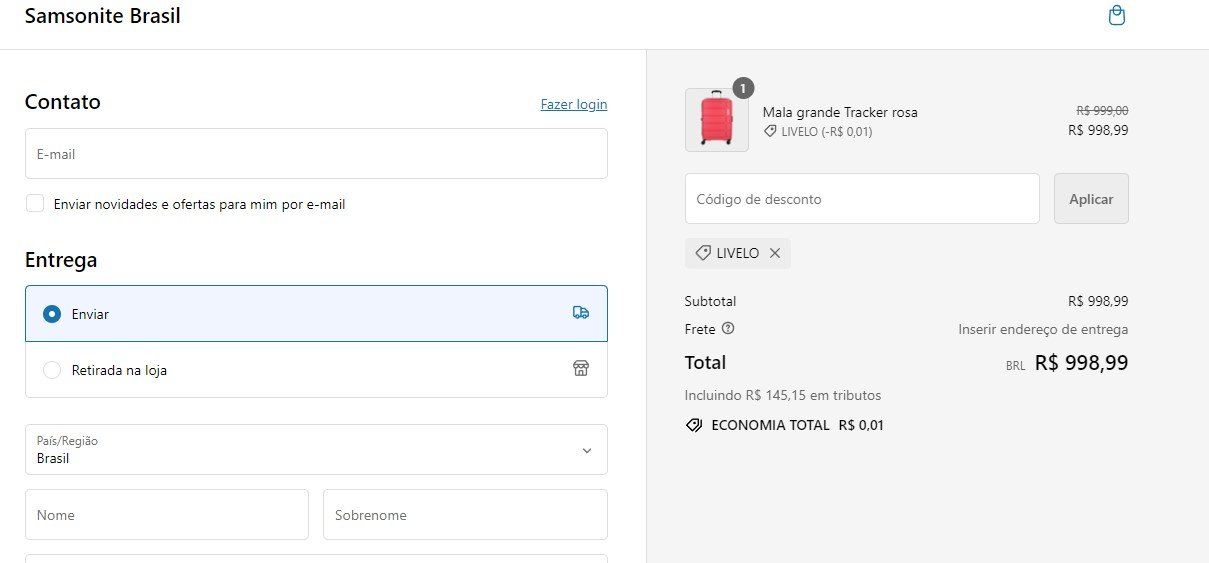This screenshot has width=1209, height=563.
Task: Click the discount tag icon beside ECONOMIA TOTAL
Action: click(x=694, y=425)
